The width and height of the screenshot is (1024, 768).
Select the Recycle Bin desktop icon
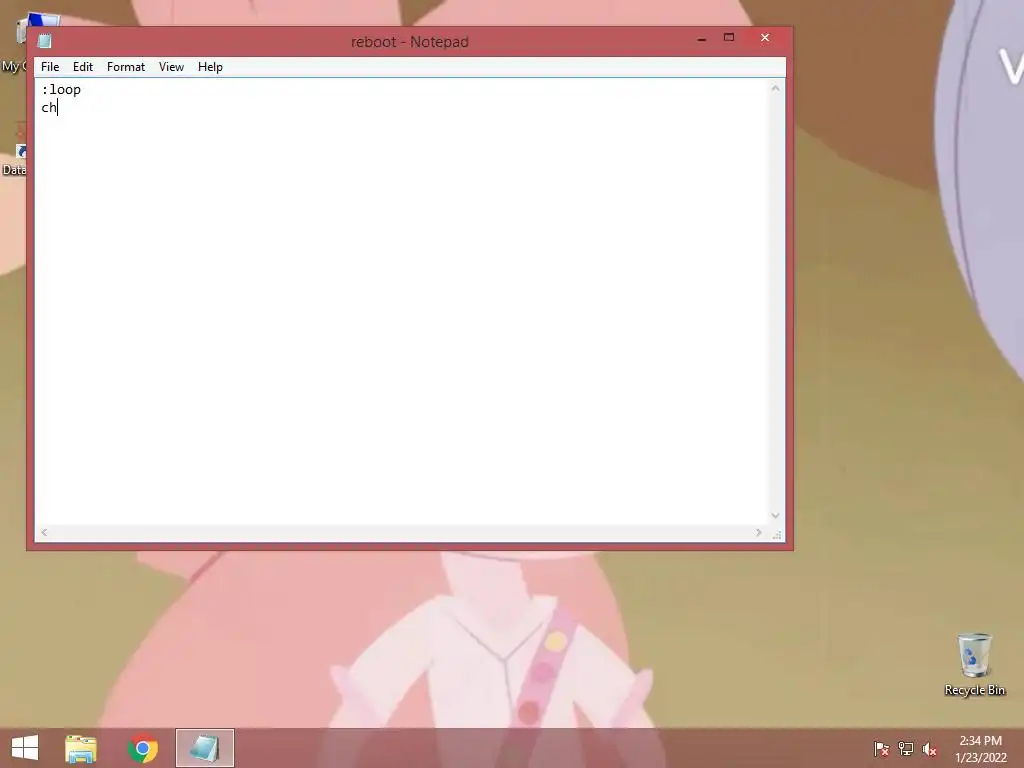[974, 664]
